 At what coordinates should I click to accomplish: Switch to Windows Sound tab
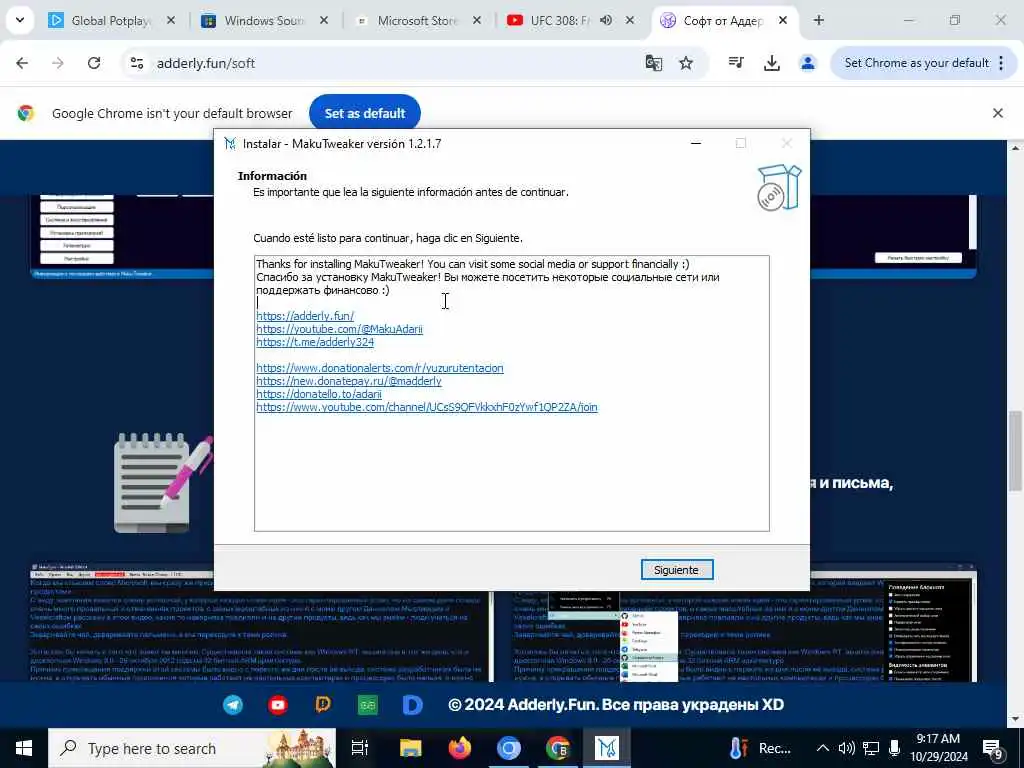[x=264, y=21]
